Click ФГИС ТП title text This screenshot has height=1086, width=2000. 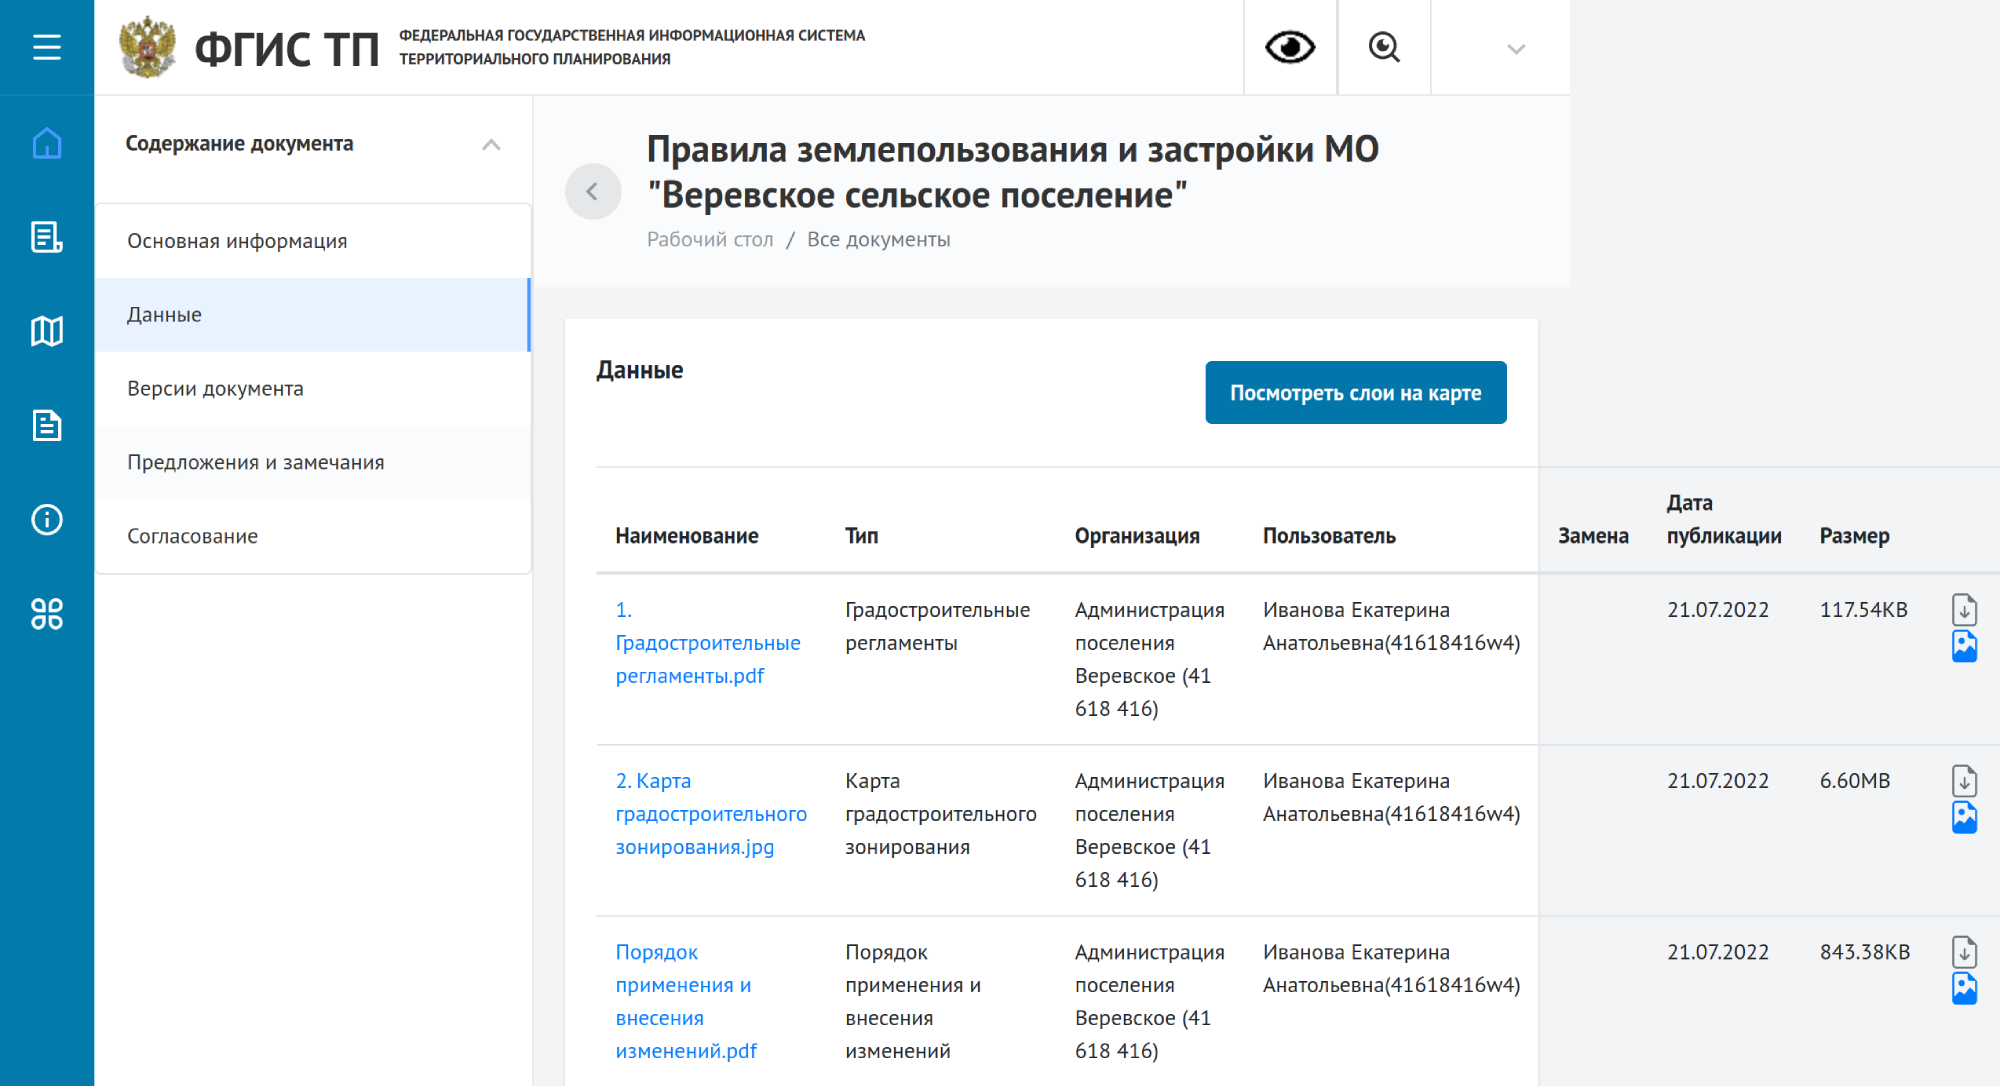(287, 48)
